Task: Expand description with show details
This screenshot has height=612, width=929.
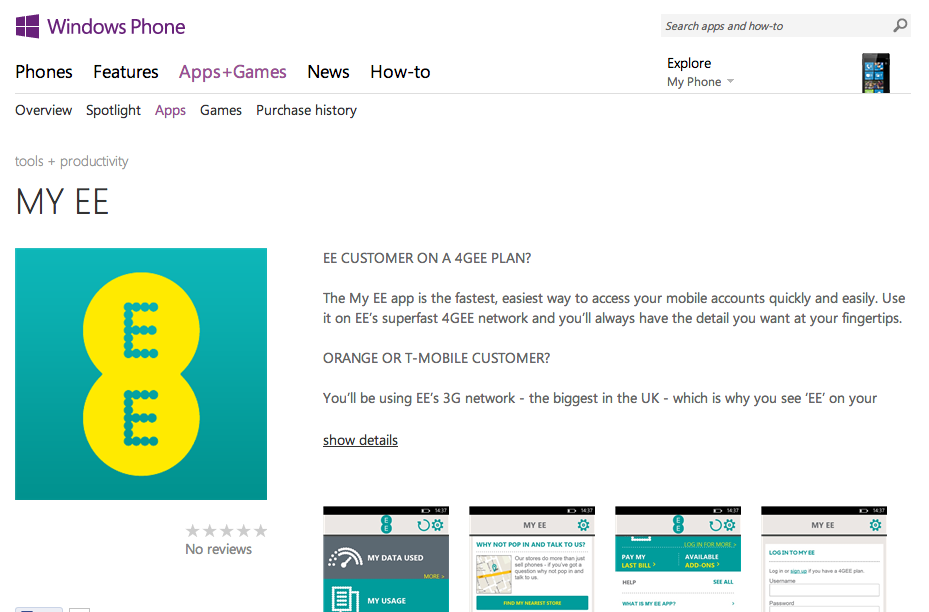Action: pyautogui.click(x=360, y=440)
